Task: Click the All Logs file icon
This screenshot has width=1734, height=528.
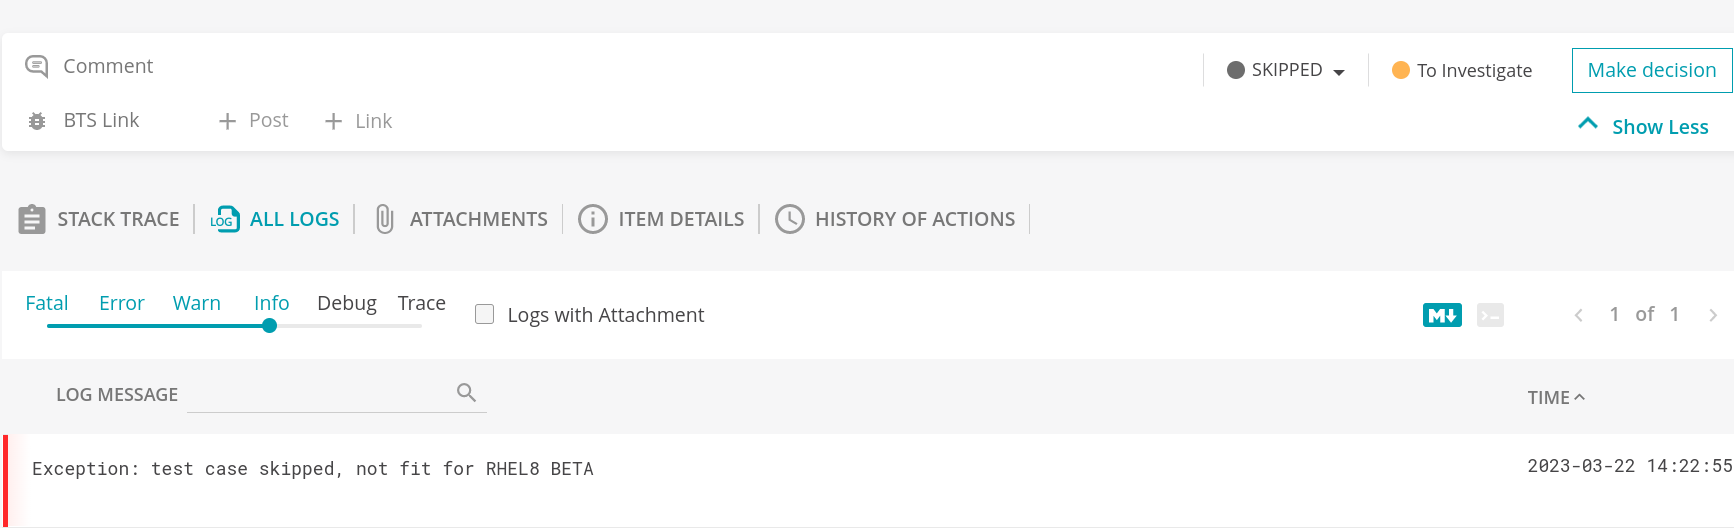Action: click(225, 219)
